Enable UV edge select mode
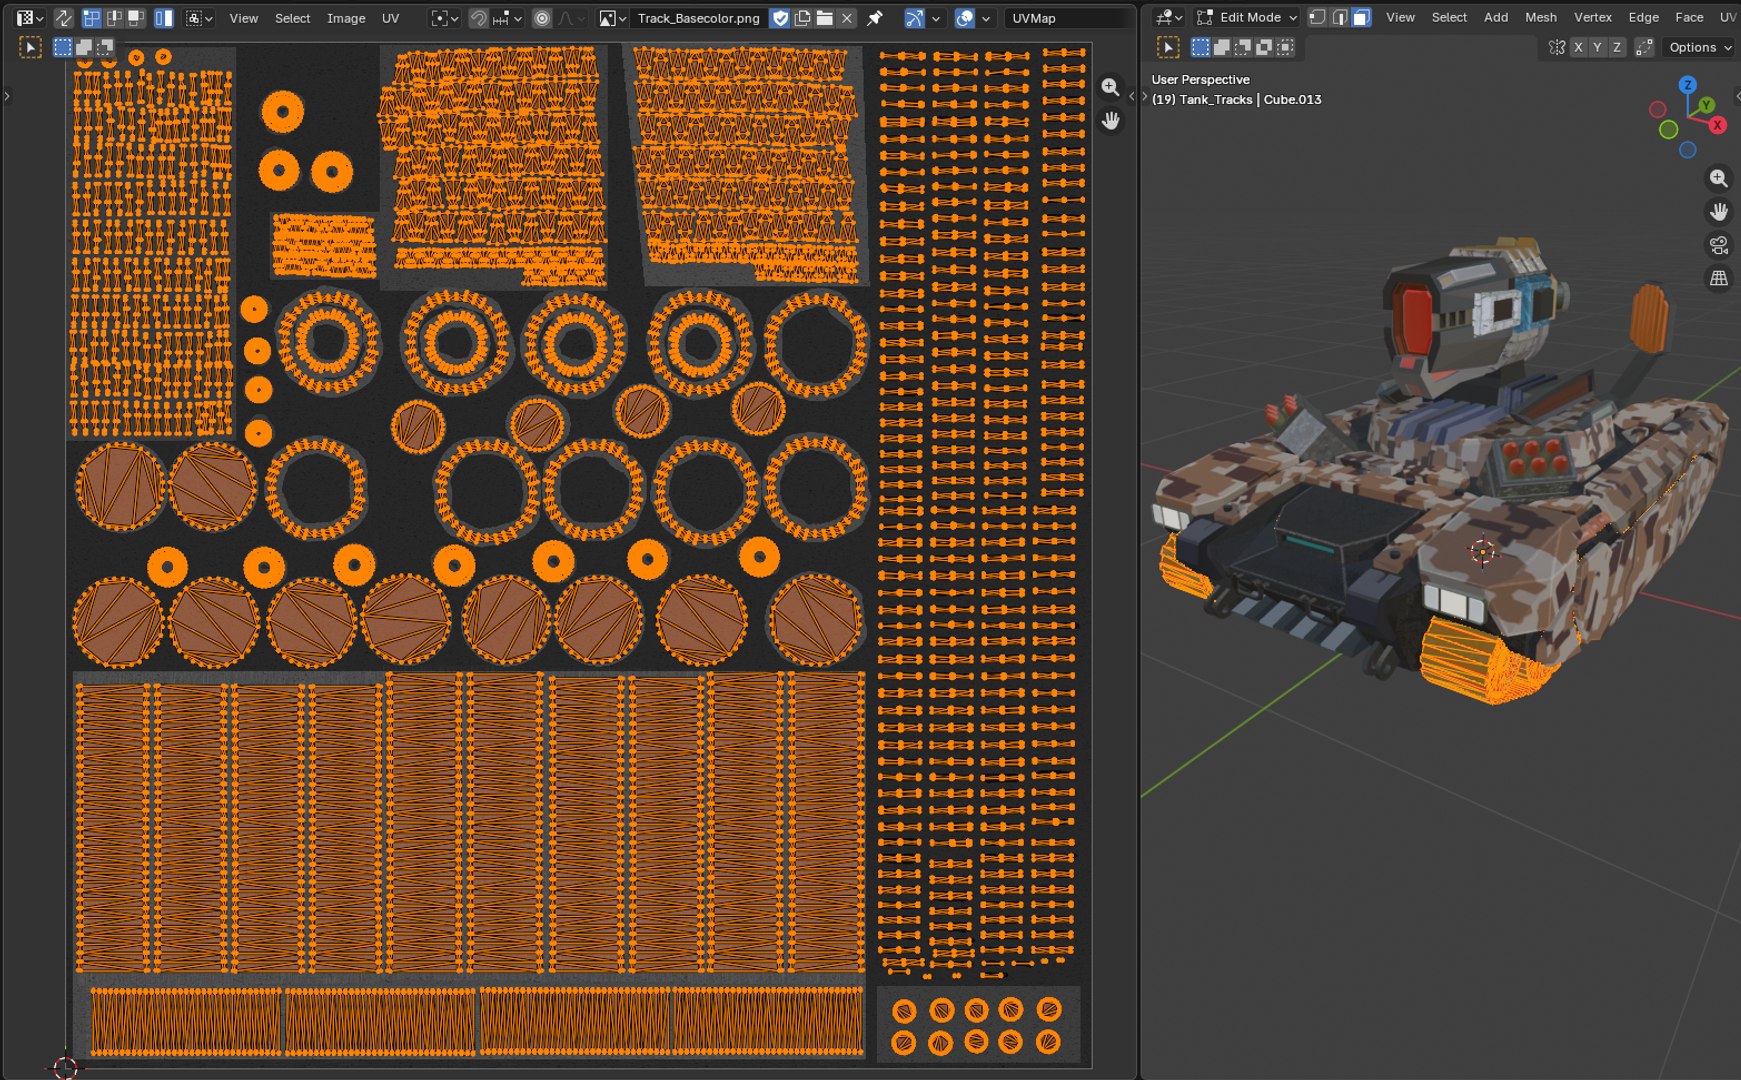 [x=114, y=18]
